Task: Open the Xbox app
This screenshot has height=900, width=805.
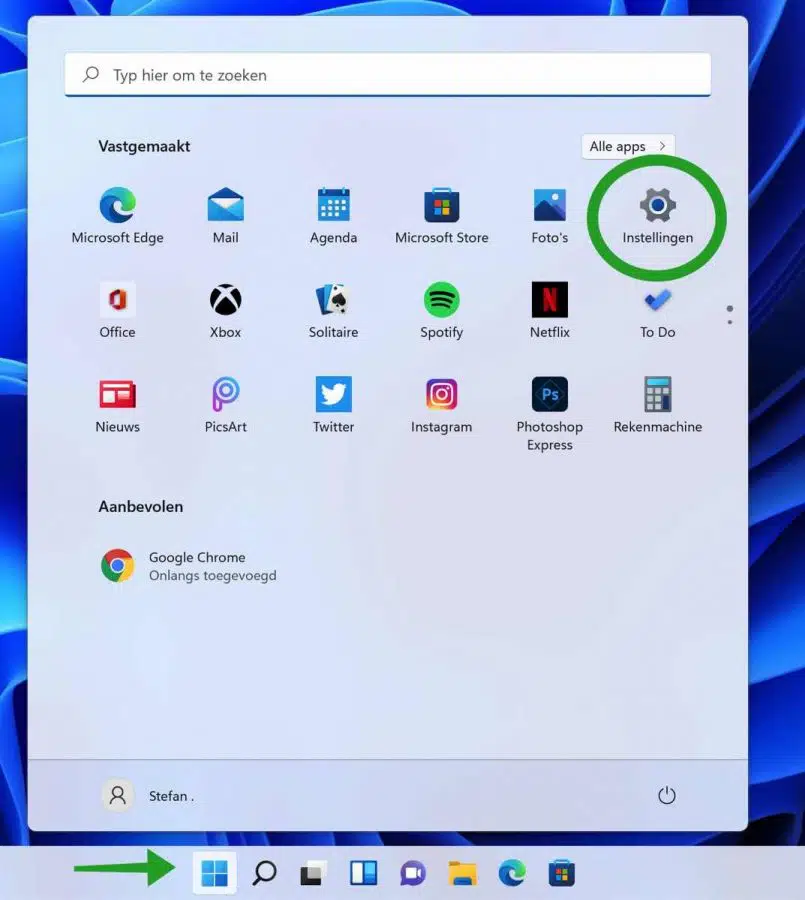Action: [226, 311]
